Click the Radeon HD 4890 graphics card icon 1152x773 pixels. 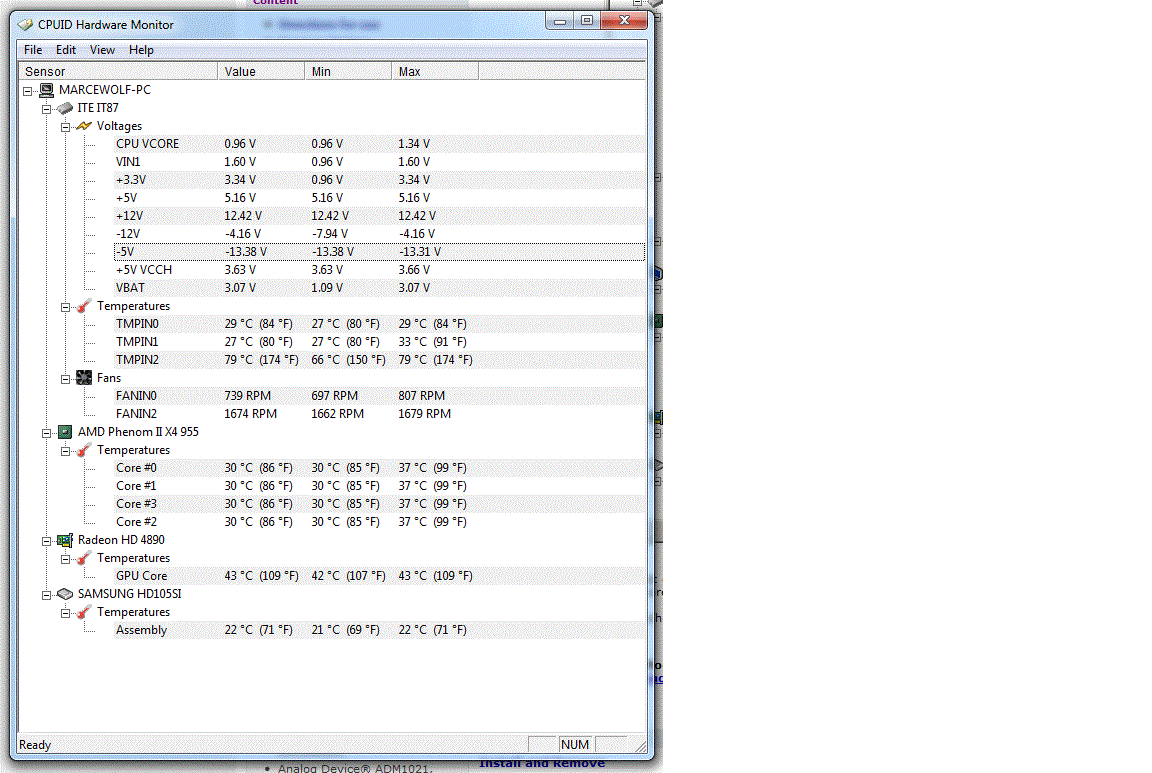point(65,540)
